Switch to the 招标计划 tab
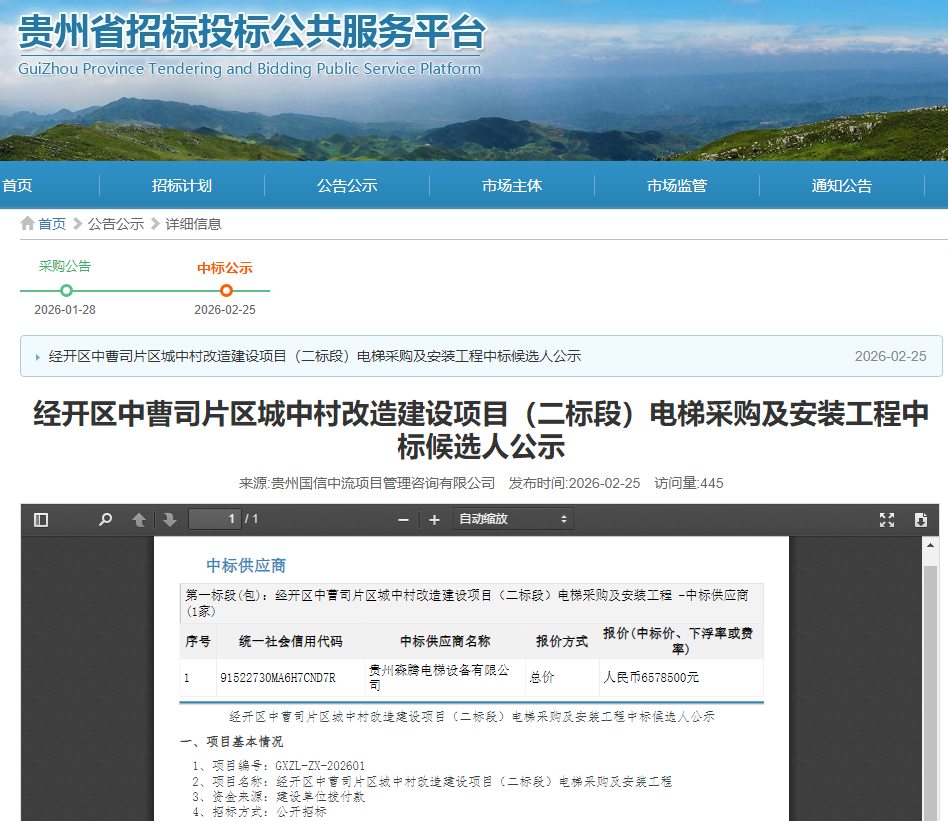948x821 pixels. click(181, 185)
